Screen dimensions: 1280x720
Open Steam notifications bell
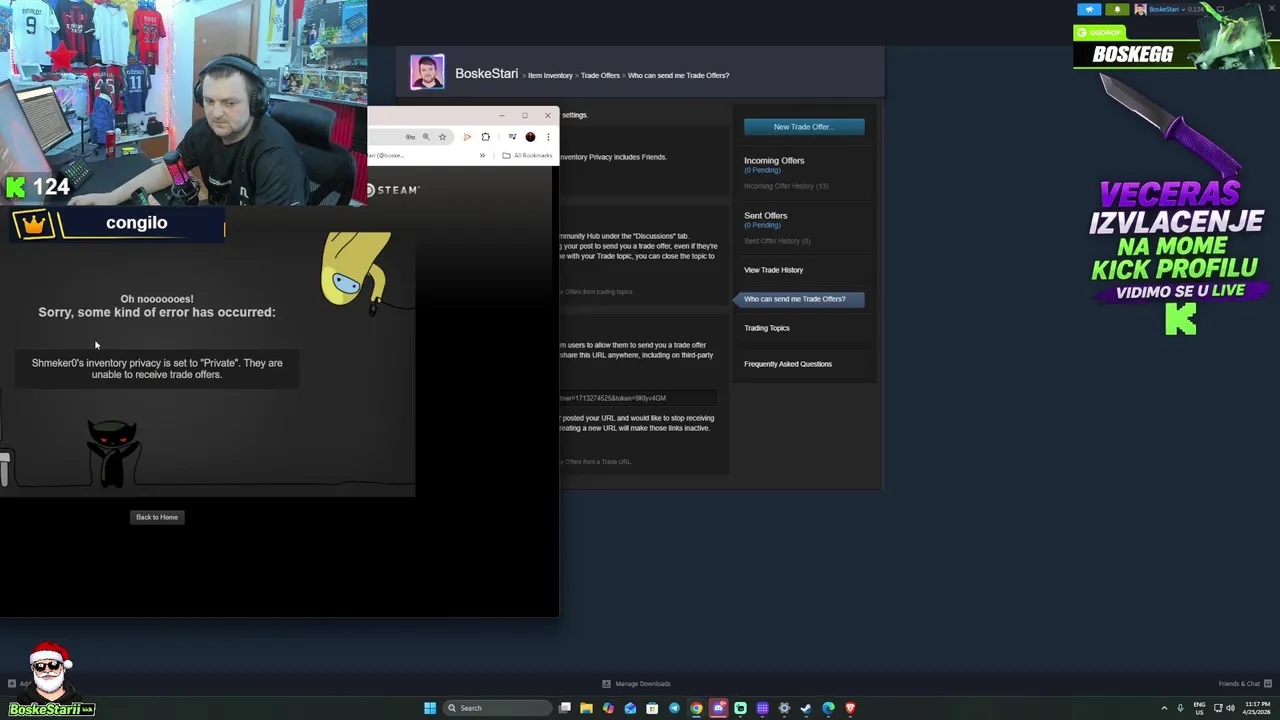(1117, 9)
